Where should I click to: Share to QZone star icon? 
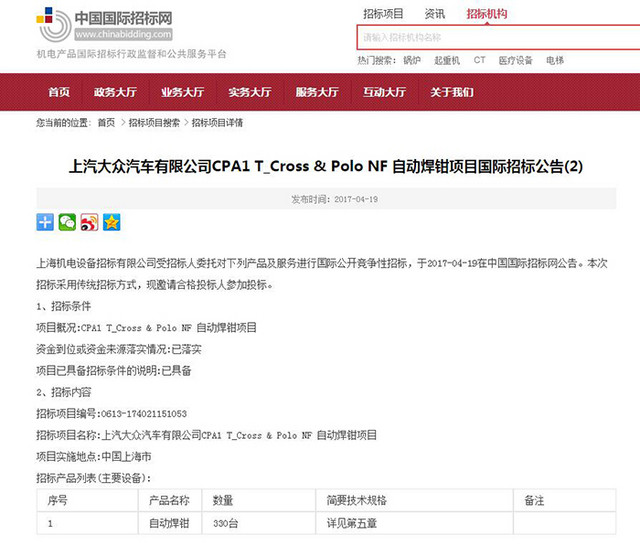(x=111, y=222)
